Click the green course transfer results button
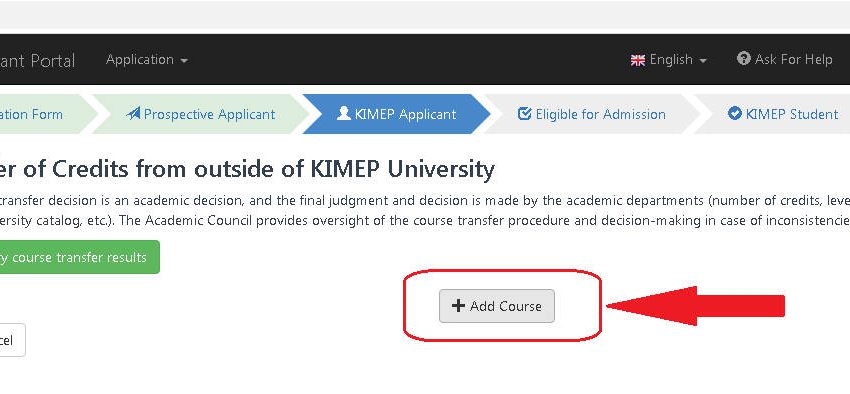850x394 pixels. pos(80,257)
